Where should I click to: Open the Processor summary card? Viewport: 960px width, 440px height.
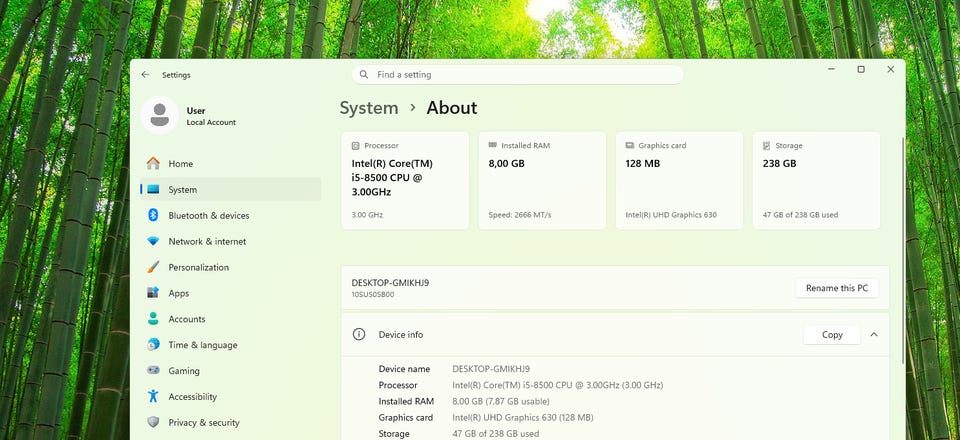405,181
